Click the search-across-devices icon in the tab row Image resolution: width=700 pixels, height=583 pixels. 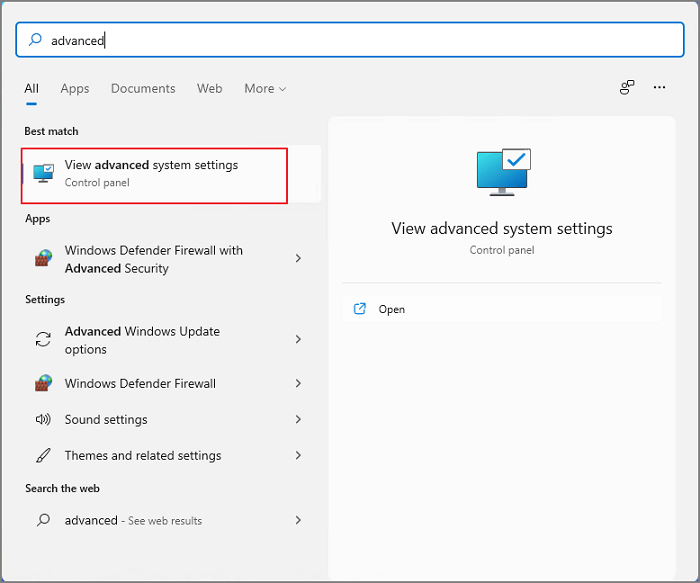(x=627, y=88)
